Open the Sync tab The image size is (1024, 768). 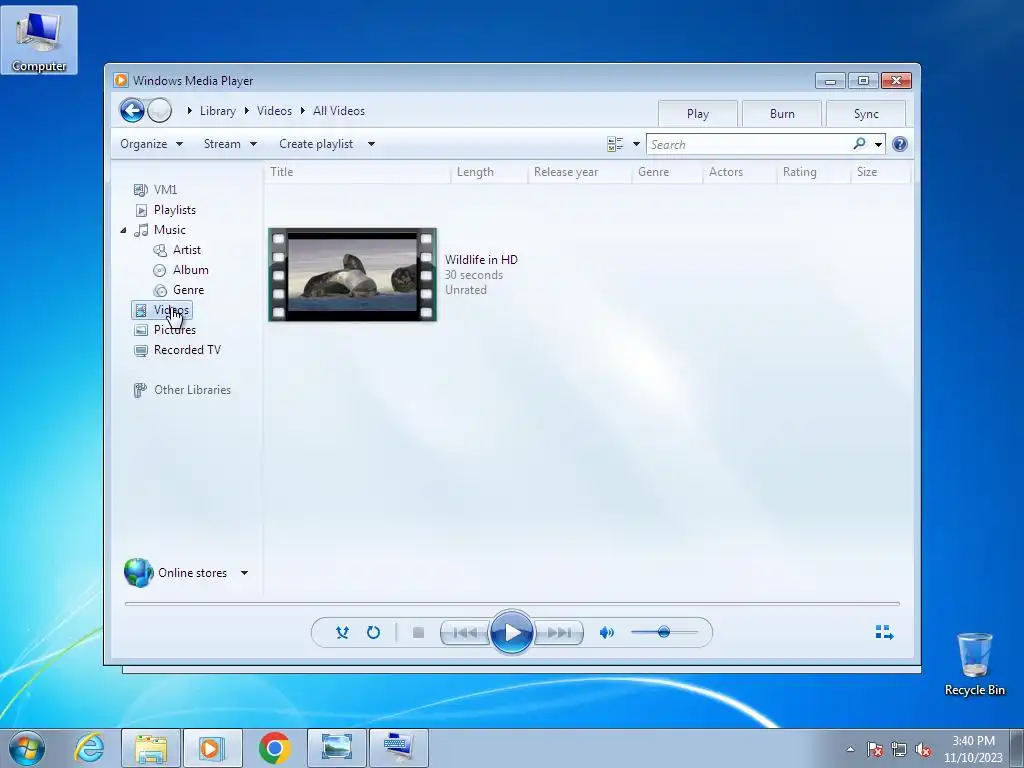[866, 114]
